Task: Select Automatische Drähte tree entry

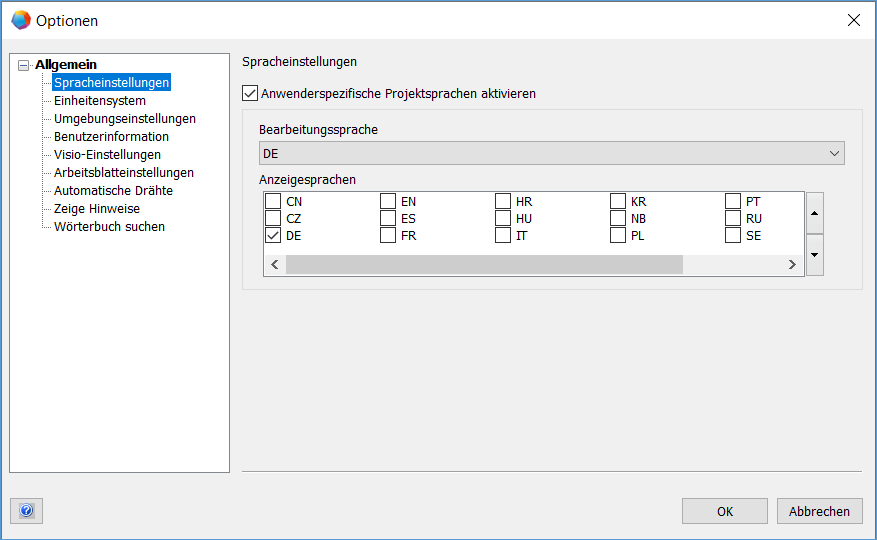Action: [x=113, y=190]
